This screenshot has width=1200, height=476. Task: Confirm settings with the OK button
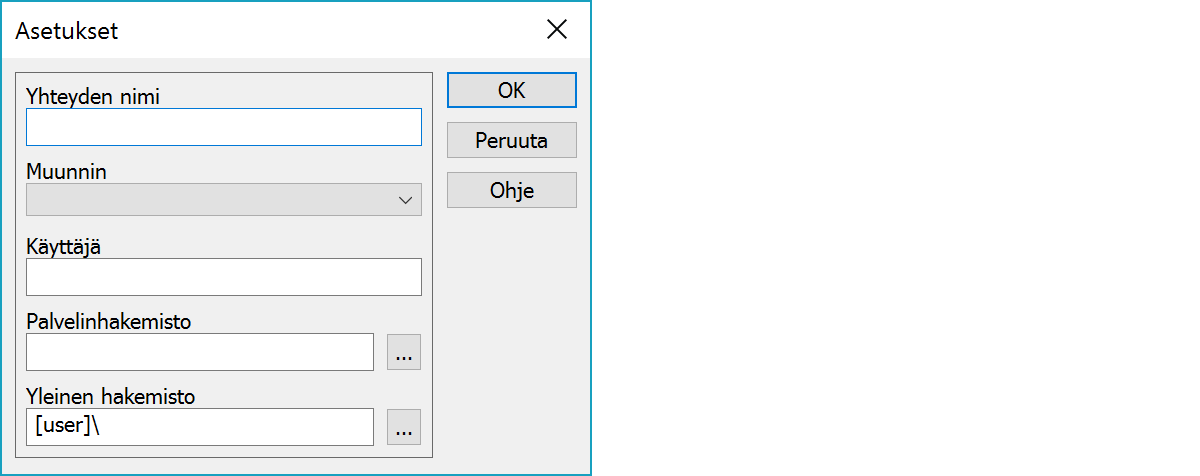511,90
